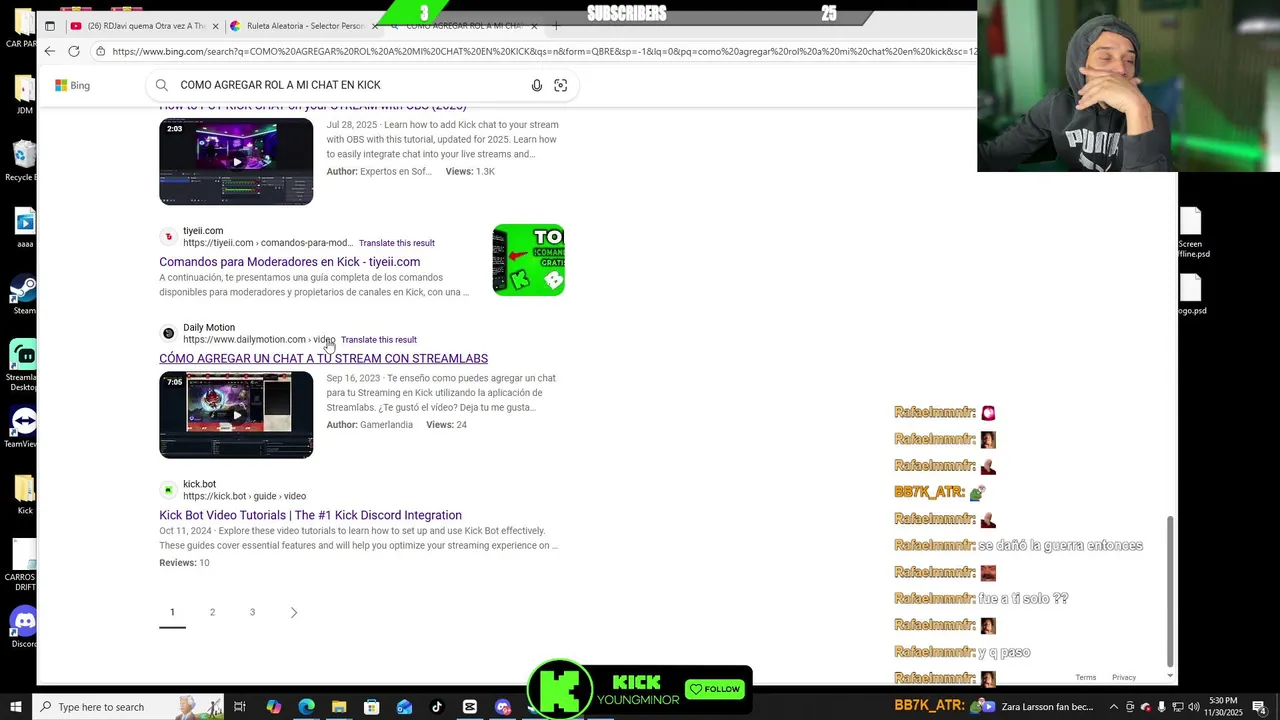Click the kick.bot site favicon

click(168, 490)
